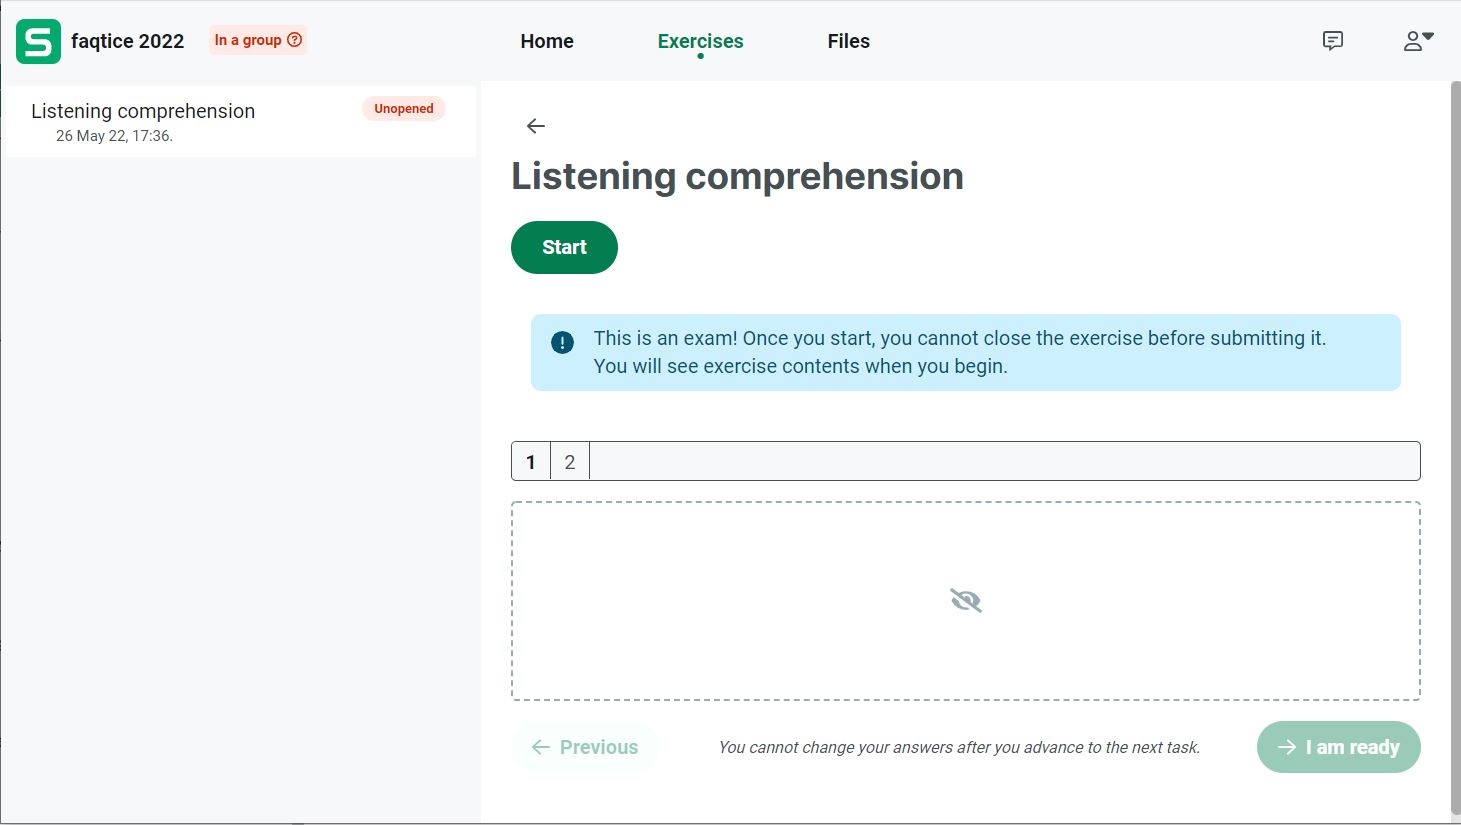Screen dimensions: 1461x825
Task: Click the In a group badge
Action: click(x=248, y=40)
